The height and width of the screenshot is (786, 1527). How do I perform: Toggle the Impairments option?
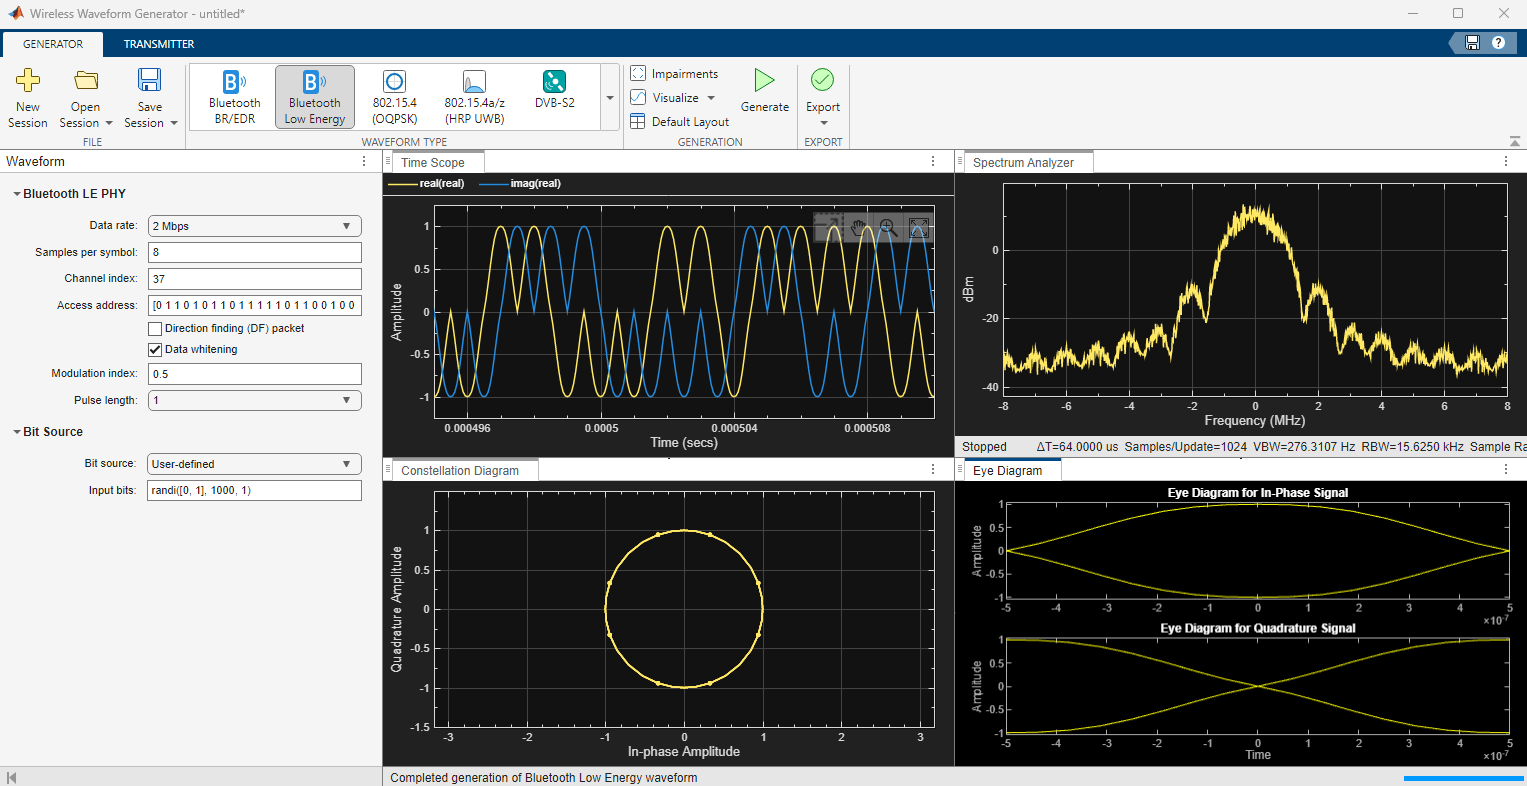(x=674, y=74)
